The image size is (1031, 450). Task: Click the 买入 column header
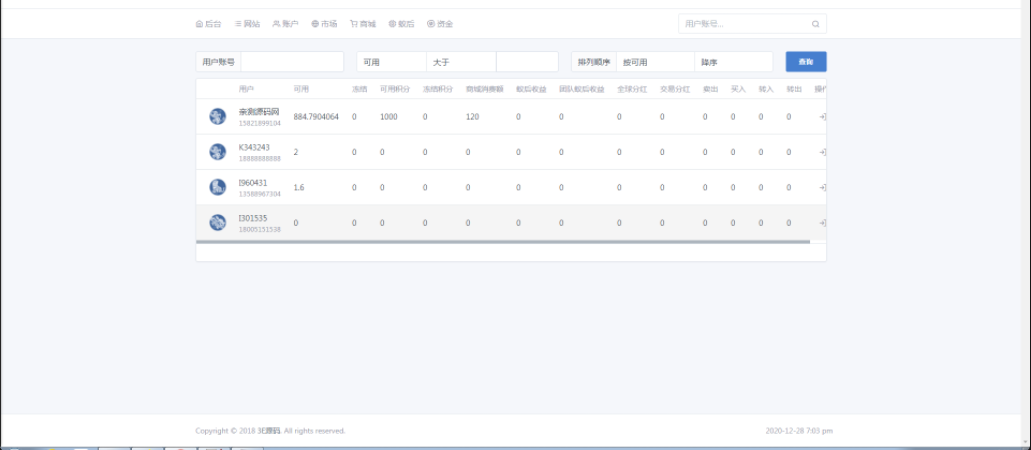click(738, 89)
